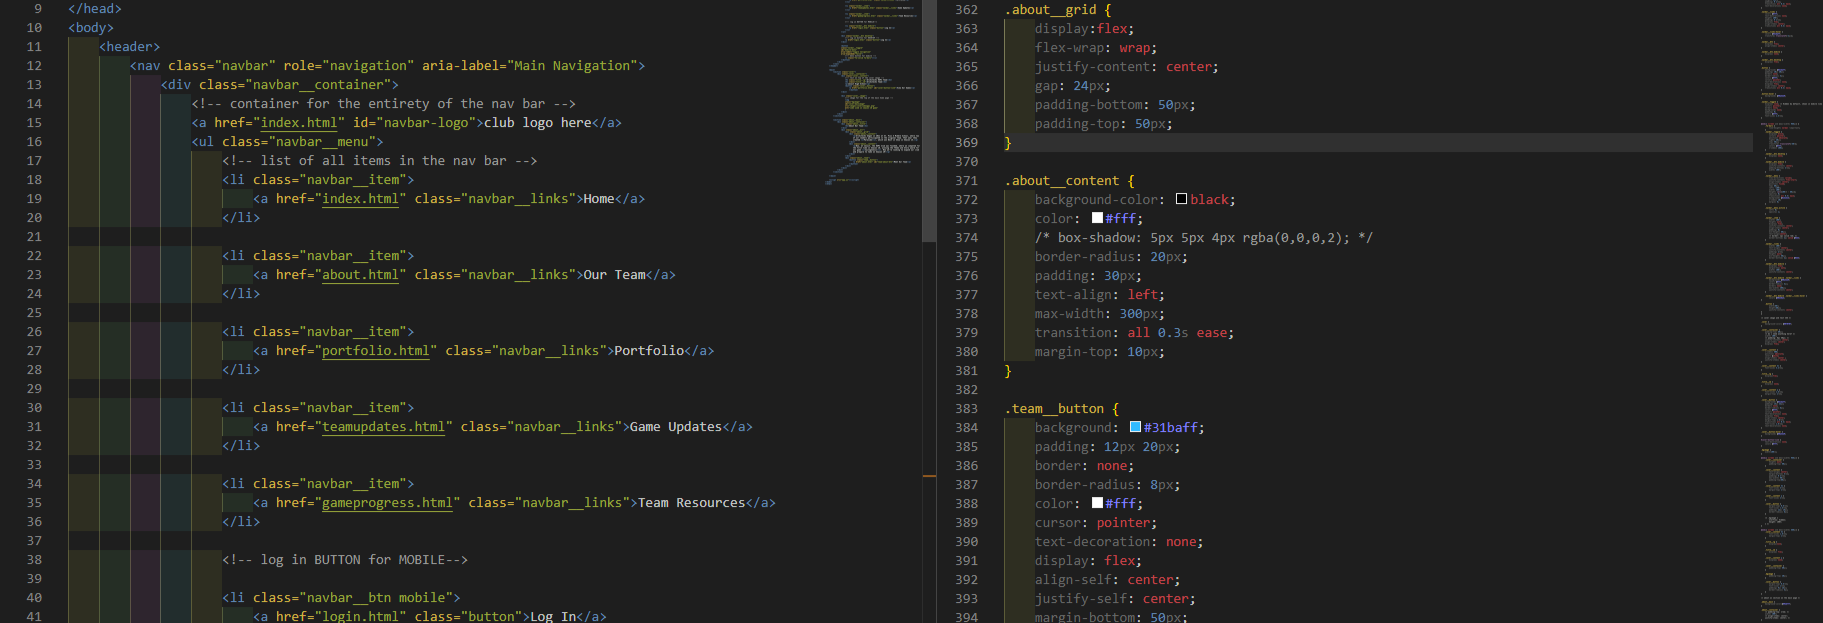Click the 'navbar__btn mobile' class value
The image size is (1823, 623).
(376, 598)
